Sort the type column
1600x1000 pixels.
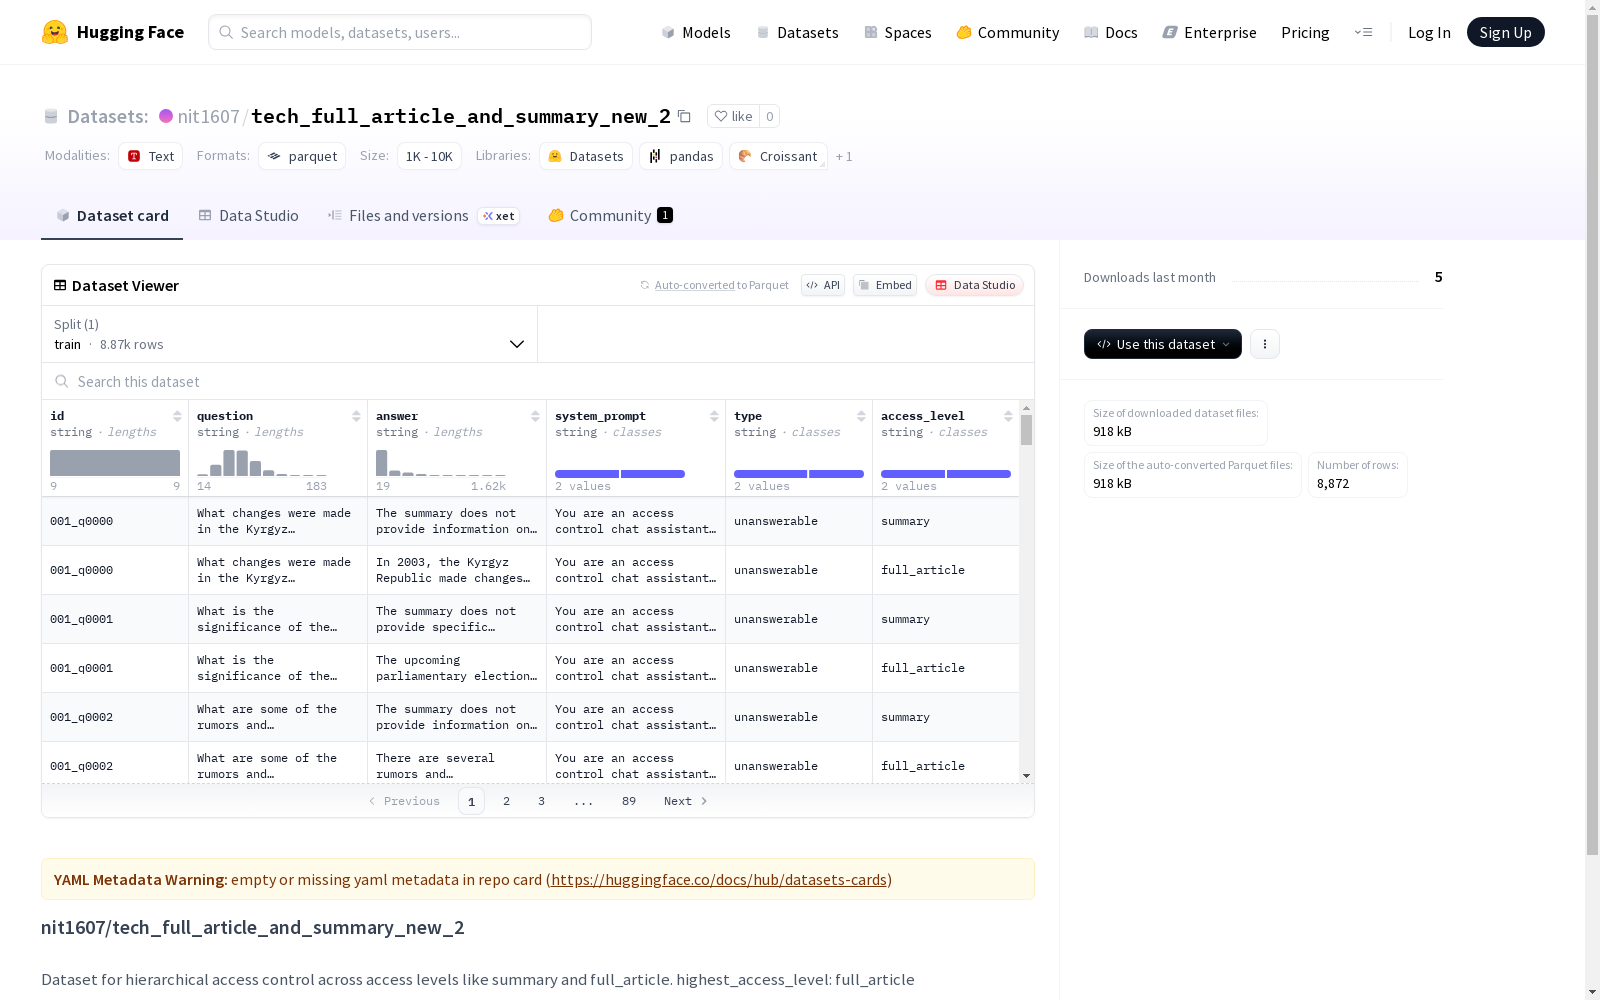coord(861,416)
